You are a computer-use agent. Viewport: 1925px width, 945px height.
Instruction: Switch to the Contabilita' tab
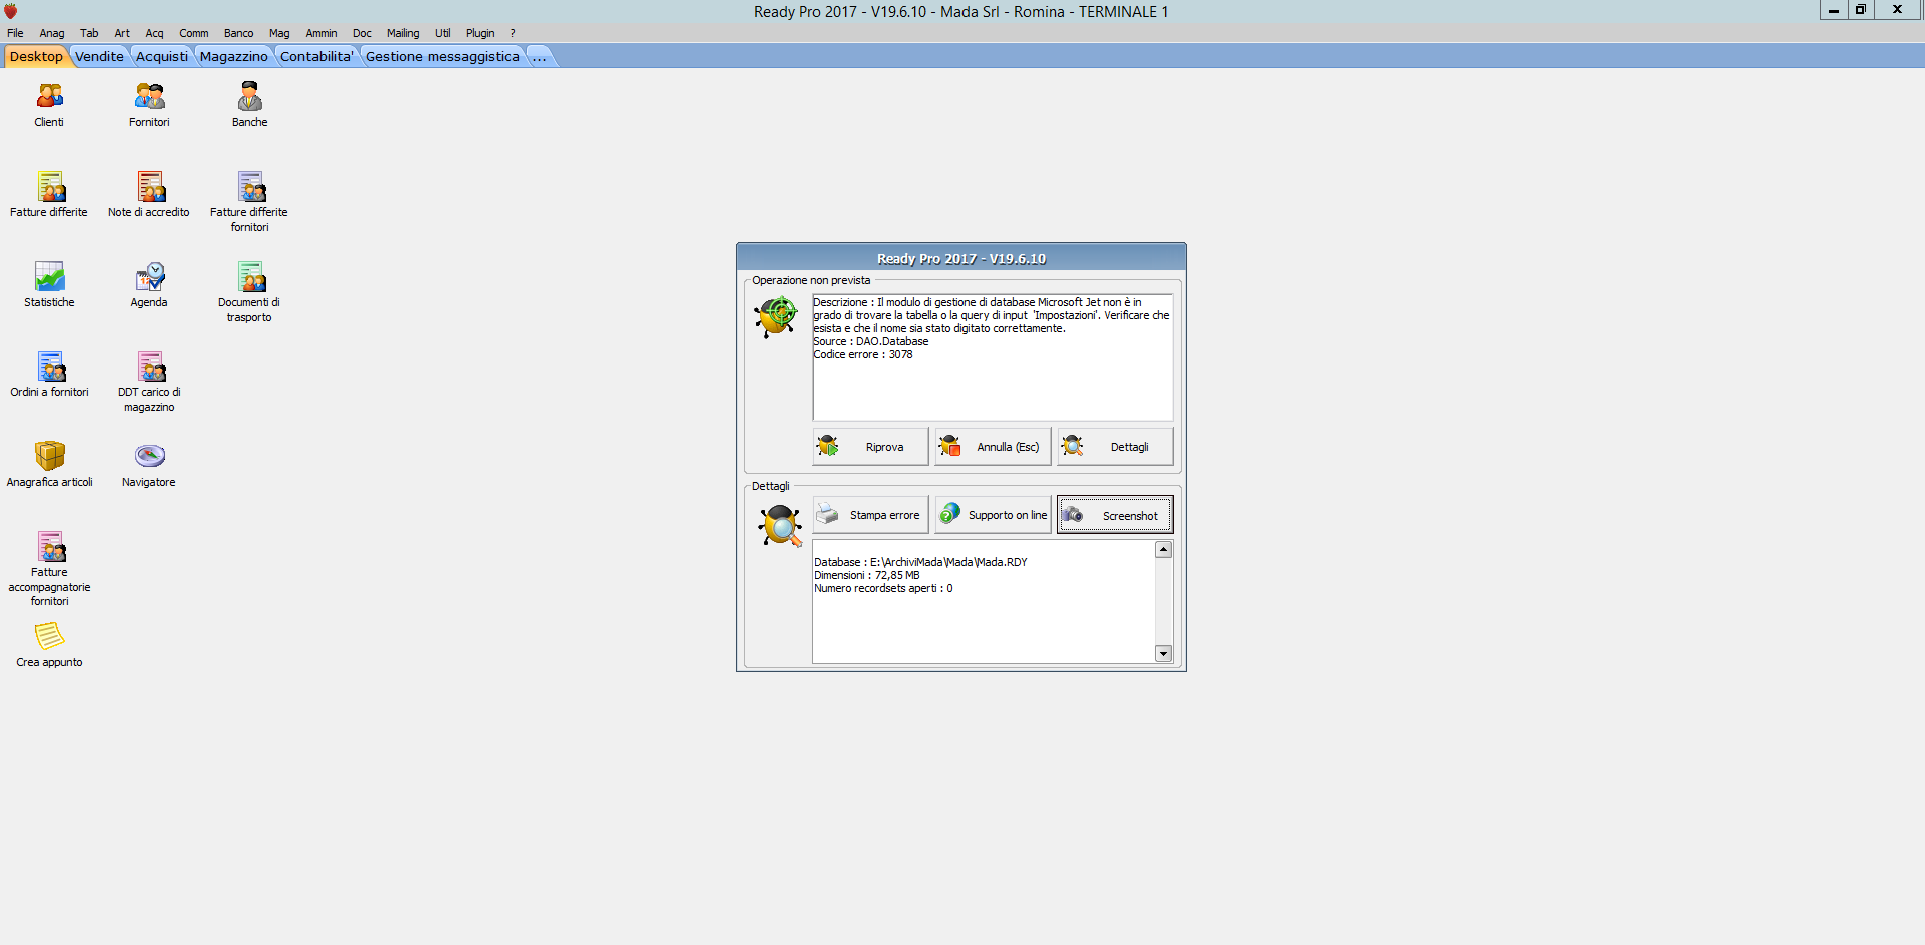pos(317,56)
